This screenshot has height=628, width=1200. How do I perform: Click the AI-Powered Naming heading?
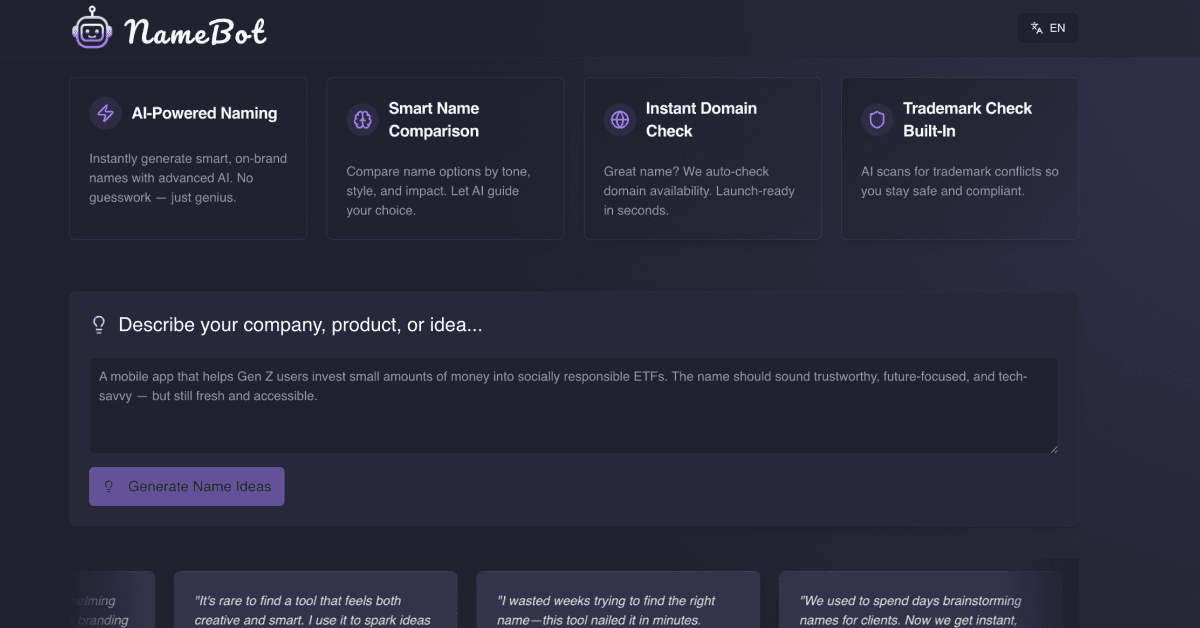click(x=205, y=113)
